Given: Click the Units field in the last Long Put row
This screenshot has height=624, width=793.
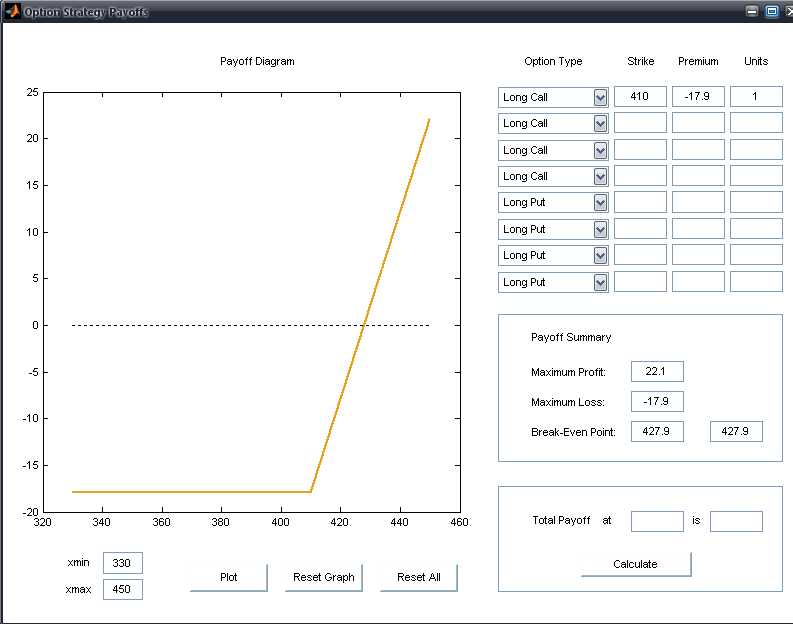Looking at the screenshot, I should point(756,282).
